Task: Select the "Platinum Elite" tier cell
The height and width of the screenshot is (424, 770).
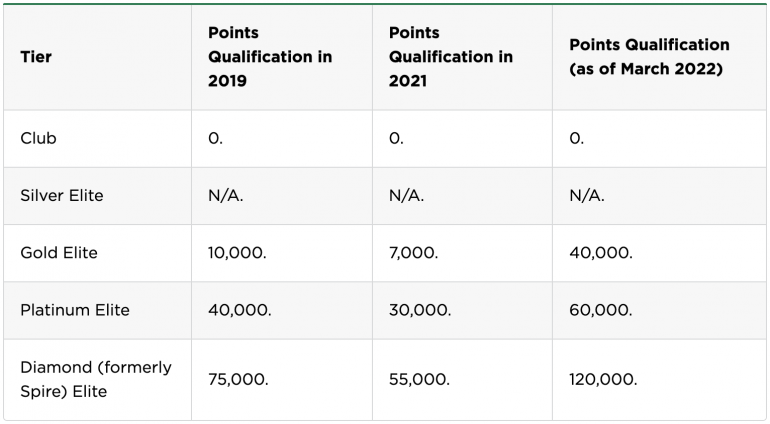Action: (75, 310)
